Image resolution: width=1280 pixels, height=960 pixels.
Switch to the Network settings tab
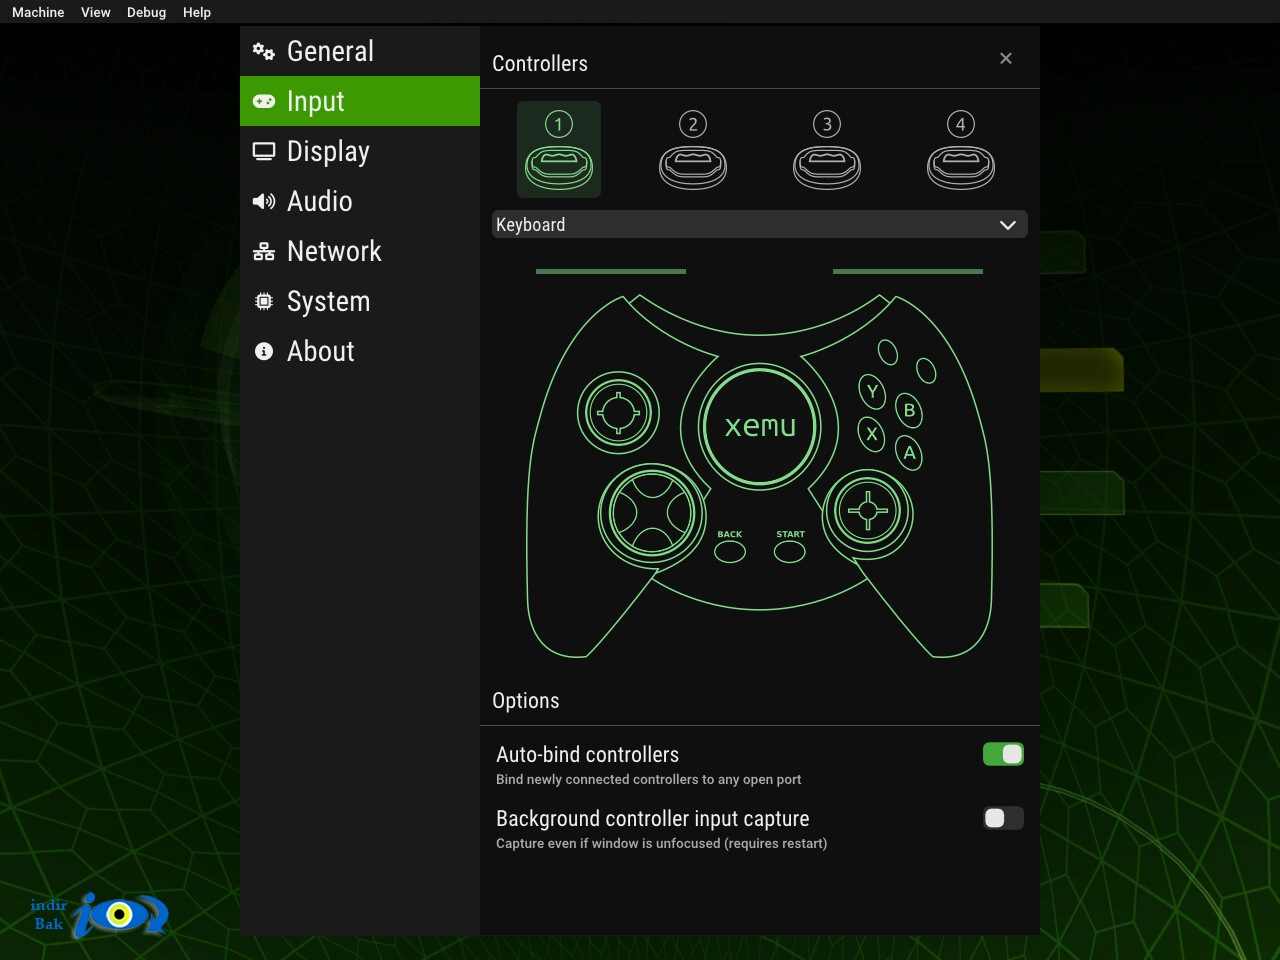[x=360, y=251]
